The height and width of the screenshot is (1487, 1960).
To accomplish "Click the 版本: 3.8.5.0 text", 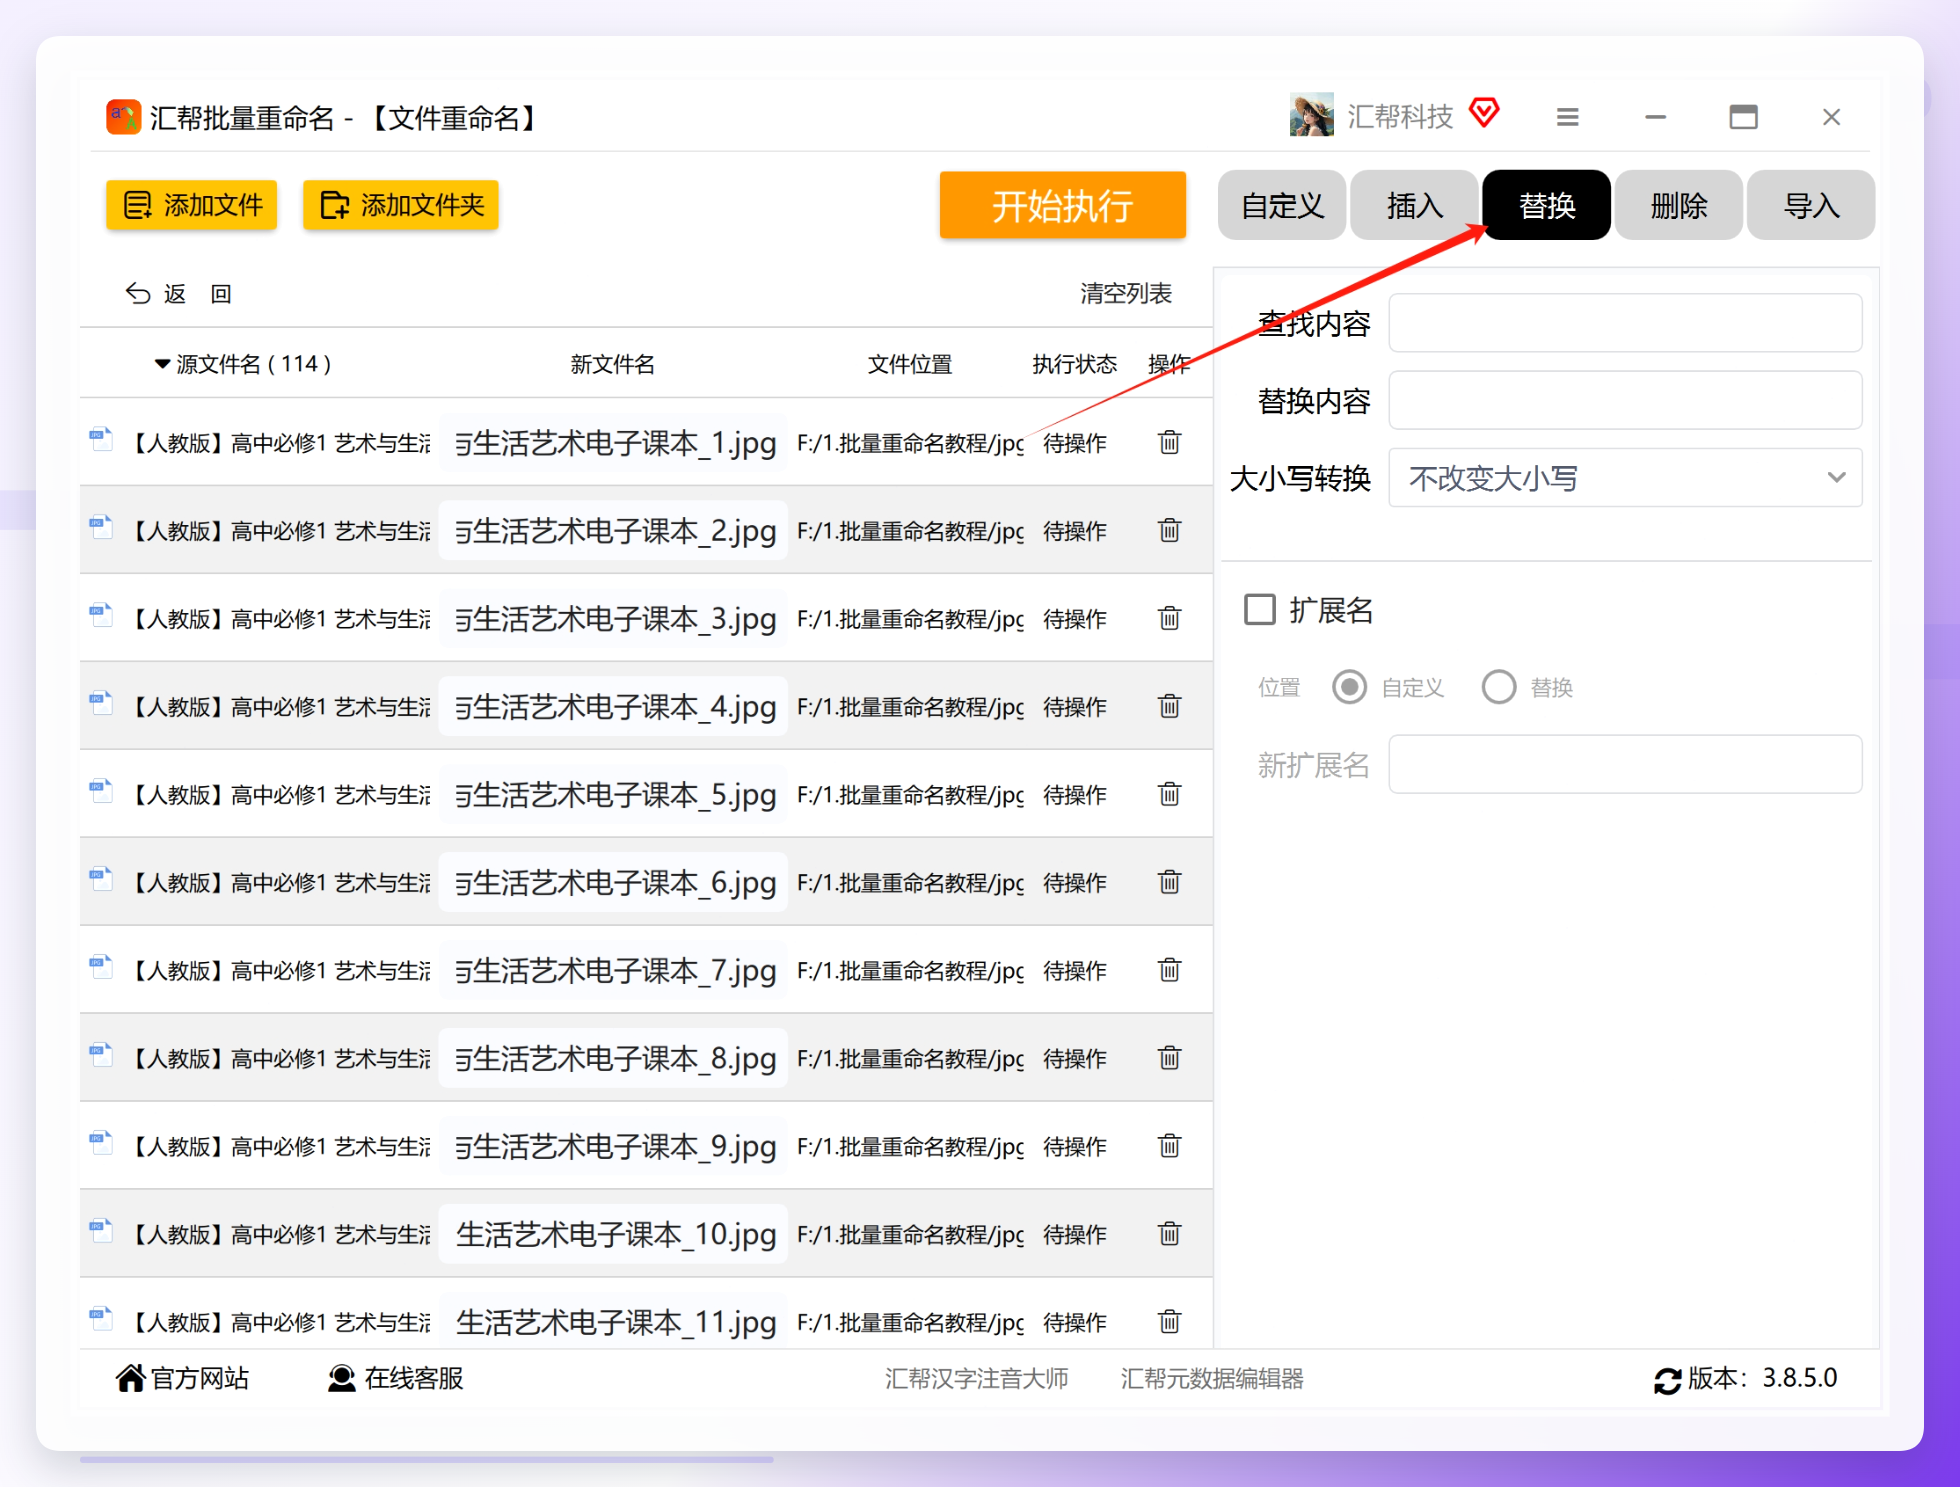I will point(1762,1378).
